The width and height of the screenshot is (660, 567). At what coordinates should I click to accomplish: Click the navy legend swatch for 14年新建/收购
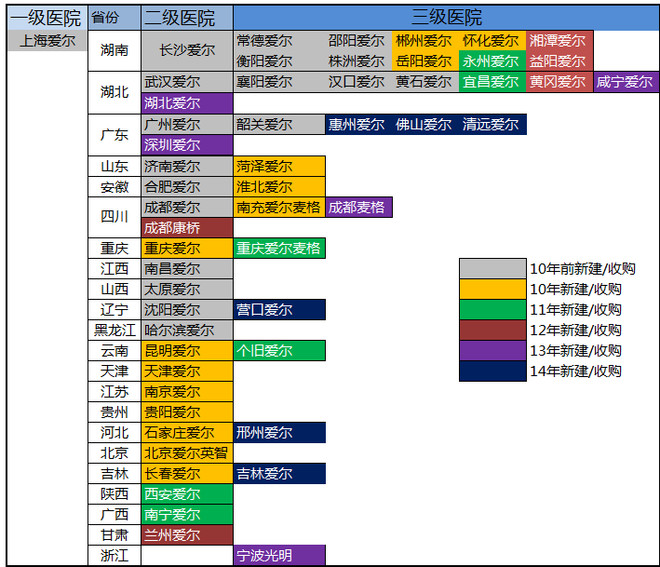(492, 371)
